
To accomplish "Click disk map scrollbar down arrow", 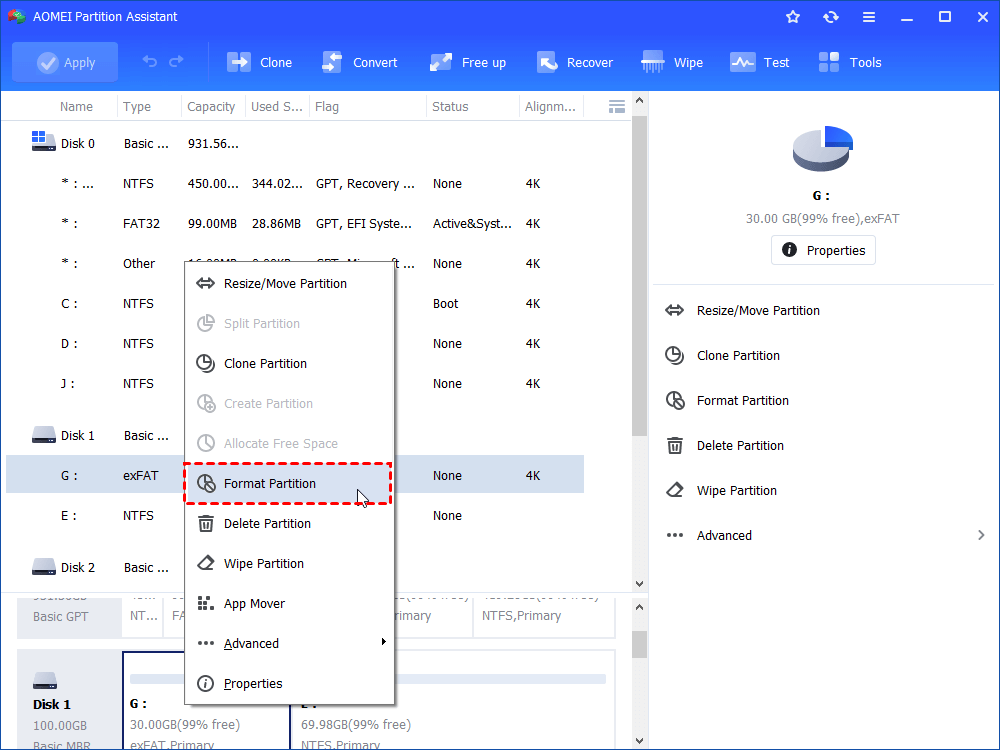I will coord(640,741).
